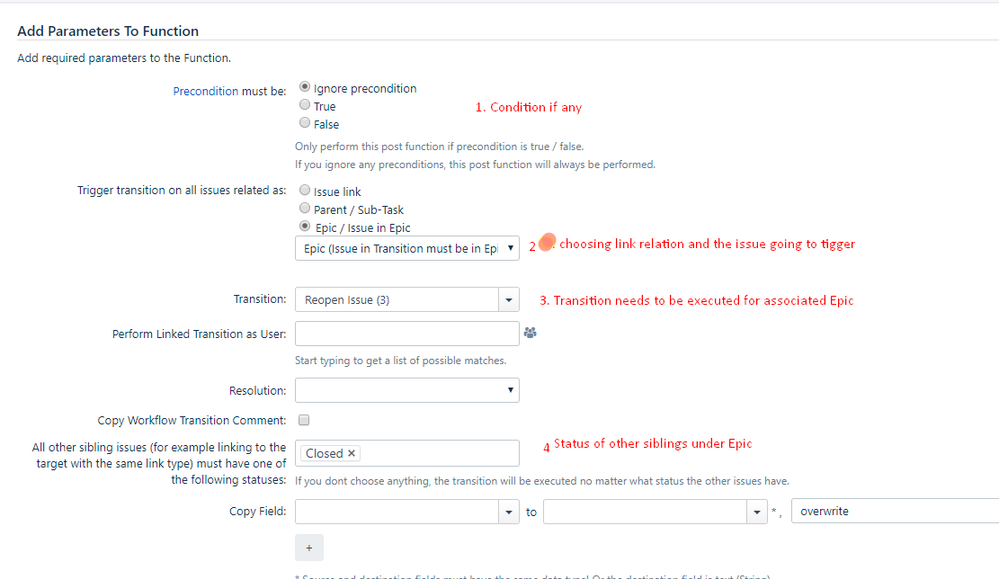Screen dimensions: 999x579
Task: Open the Precondition help link
Action: coord(206,91)
